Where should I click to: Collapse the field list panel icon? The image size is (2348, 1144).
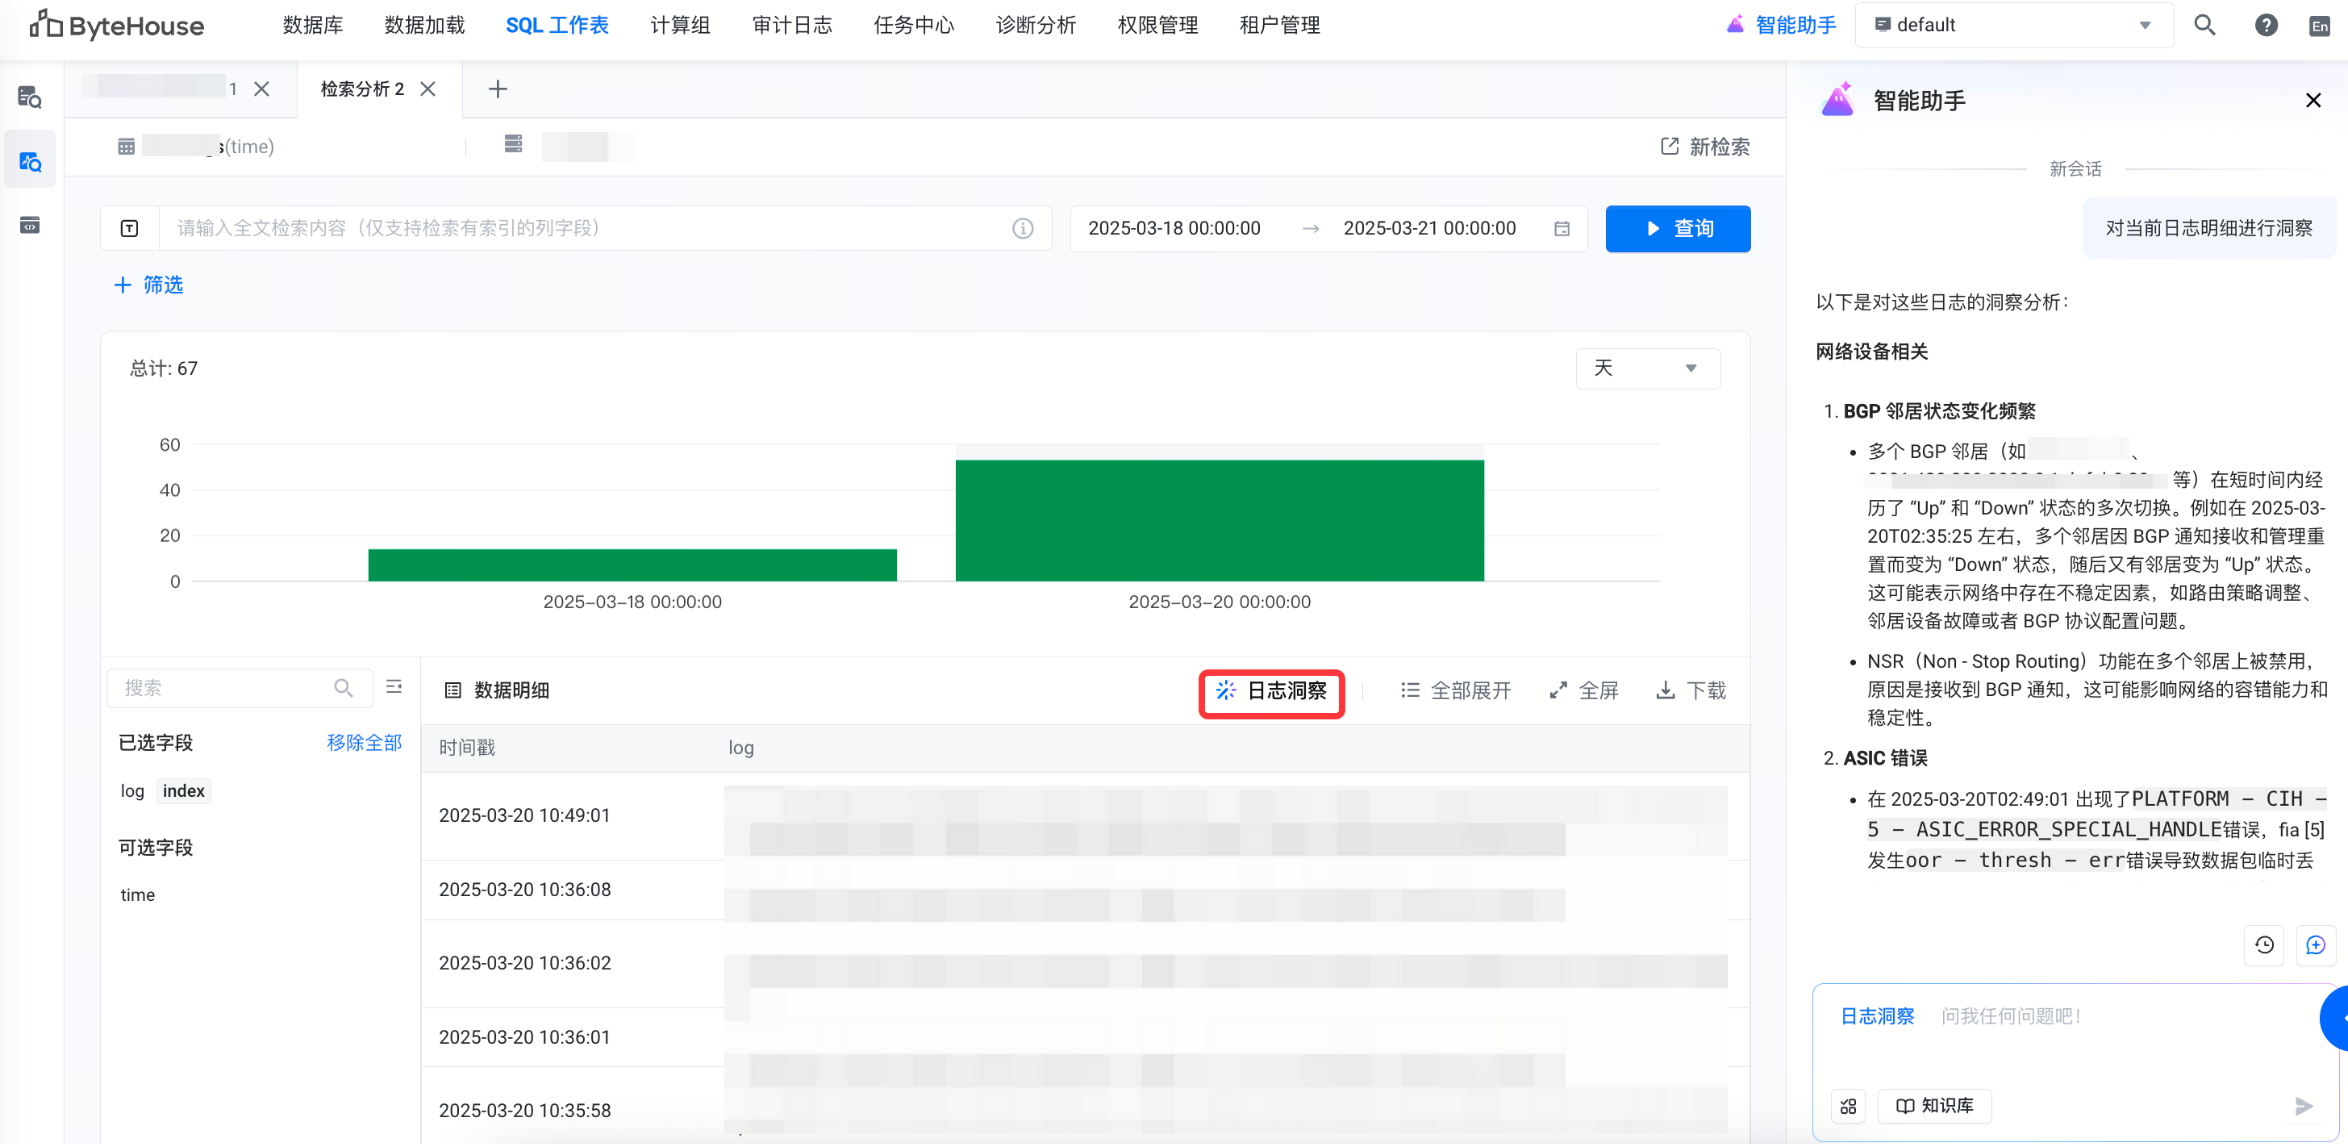(x=394, y=687)
